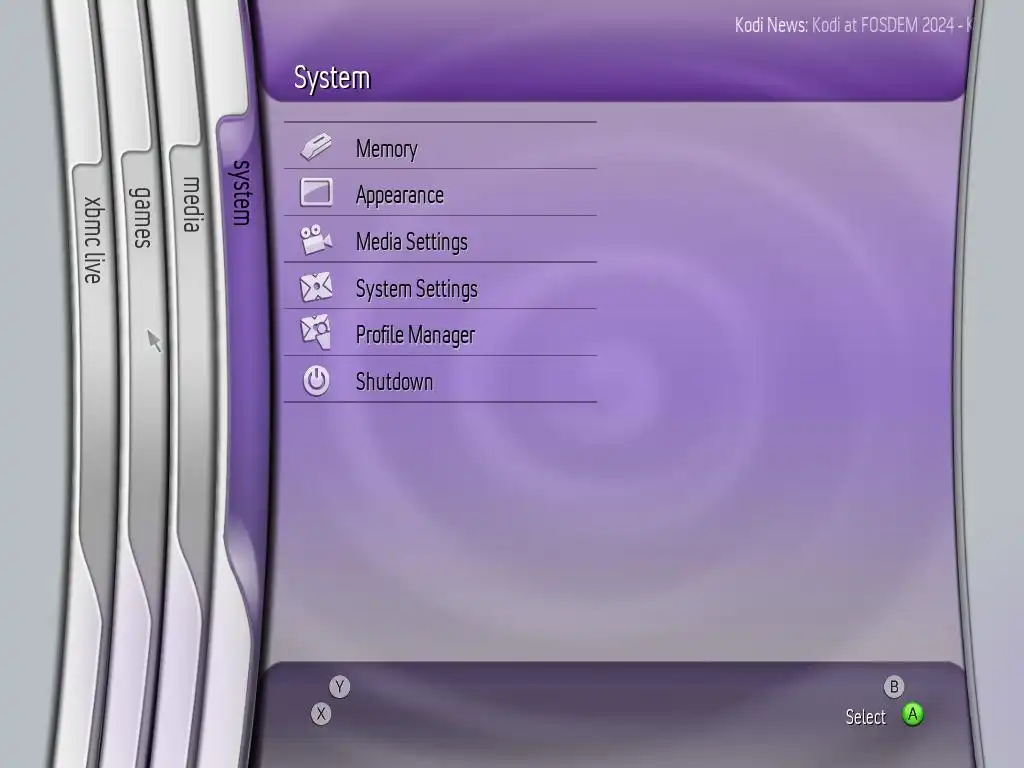Click the X button icon

(321, 713)
